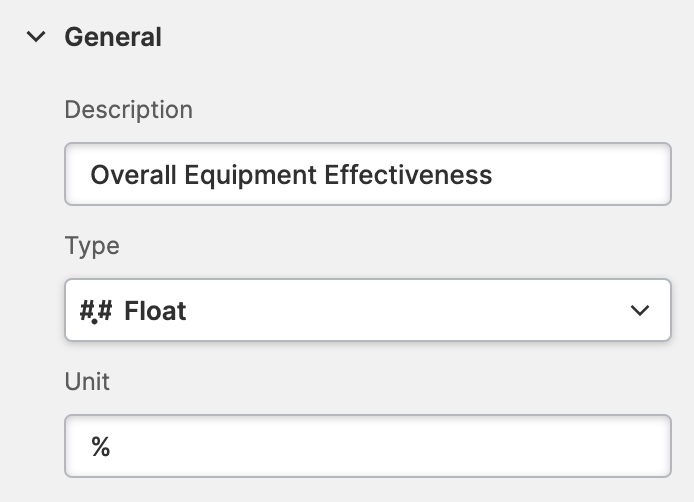Click the 'Float' text in Type selector
The image size is (694, 502).
click(155, 311)
